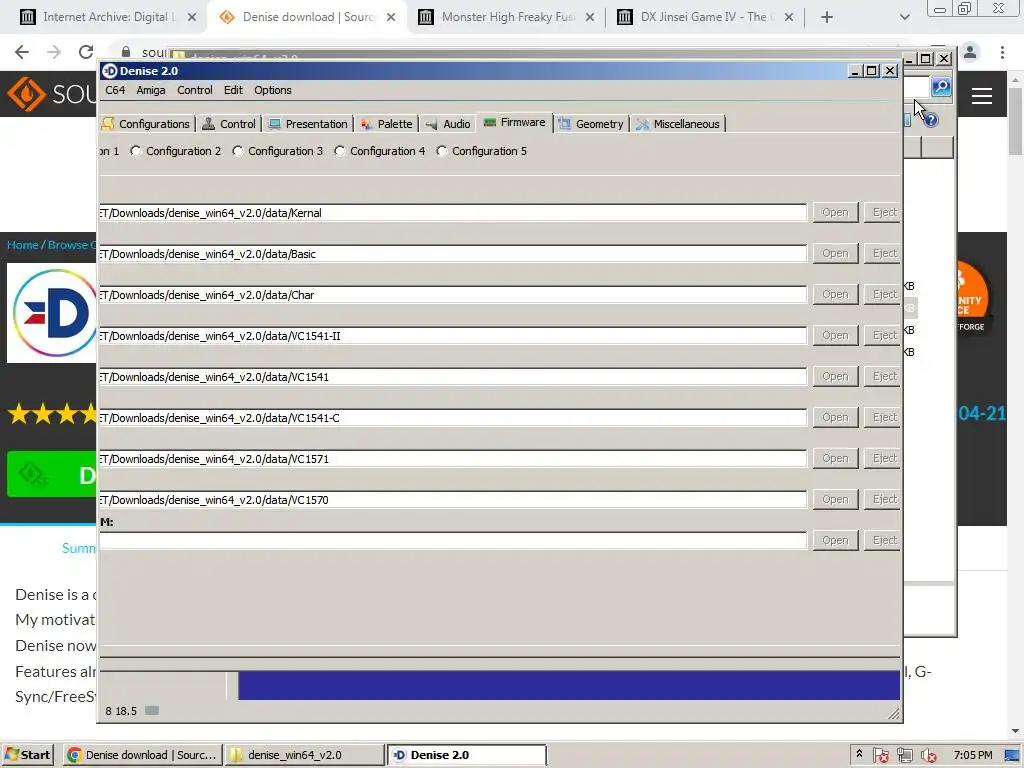
Task: Click the Home breadcrumb link
Action: [23, 245]
